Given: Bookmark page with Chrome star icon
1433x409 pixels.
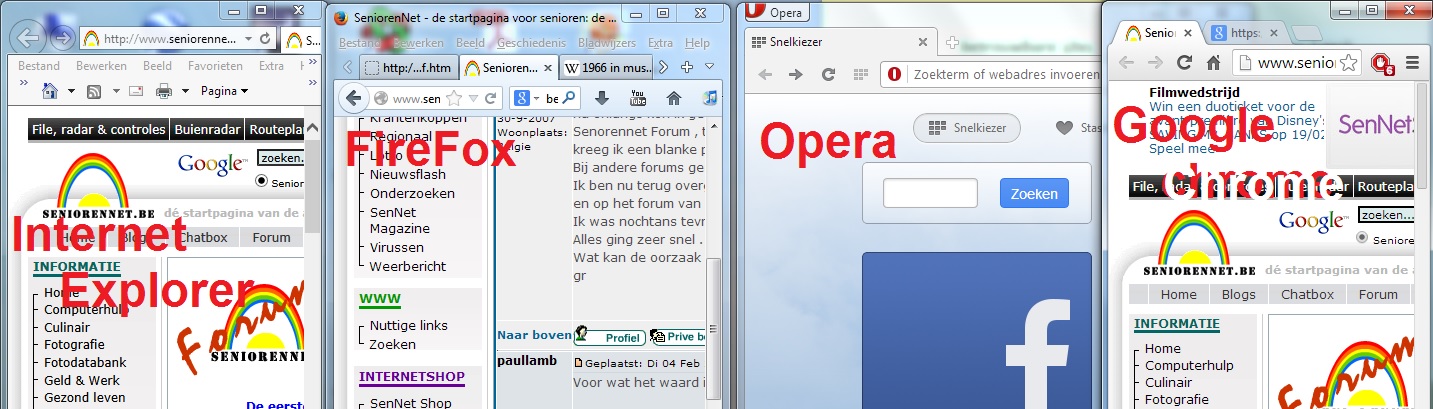Looking at the screenshot, I should tap(1349, 62).
